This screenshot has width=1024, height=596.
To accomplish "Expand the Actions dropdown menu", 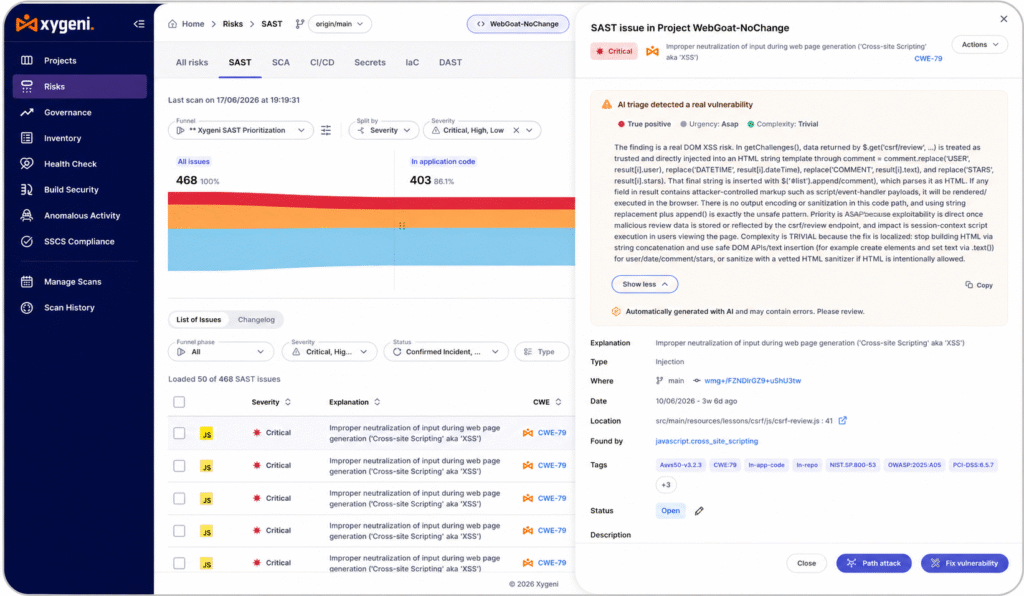I will 980,45.
